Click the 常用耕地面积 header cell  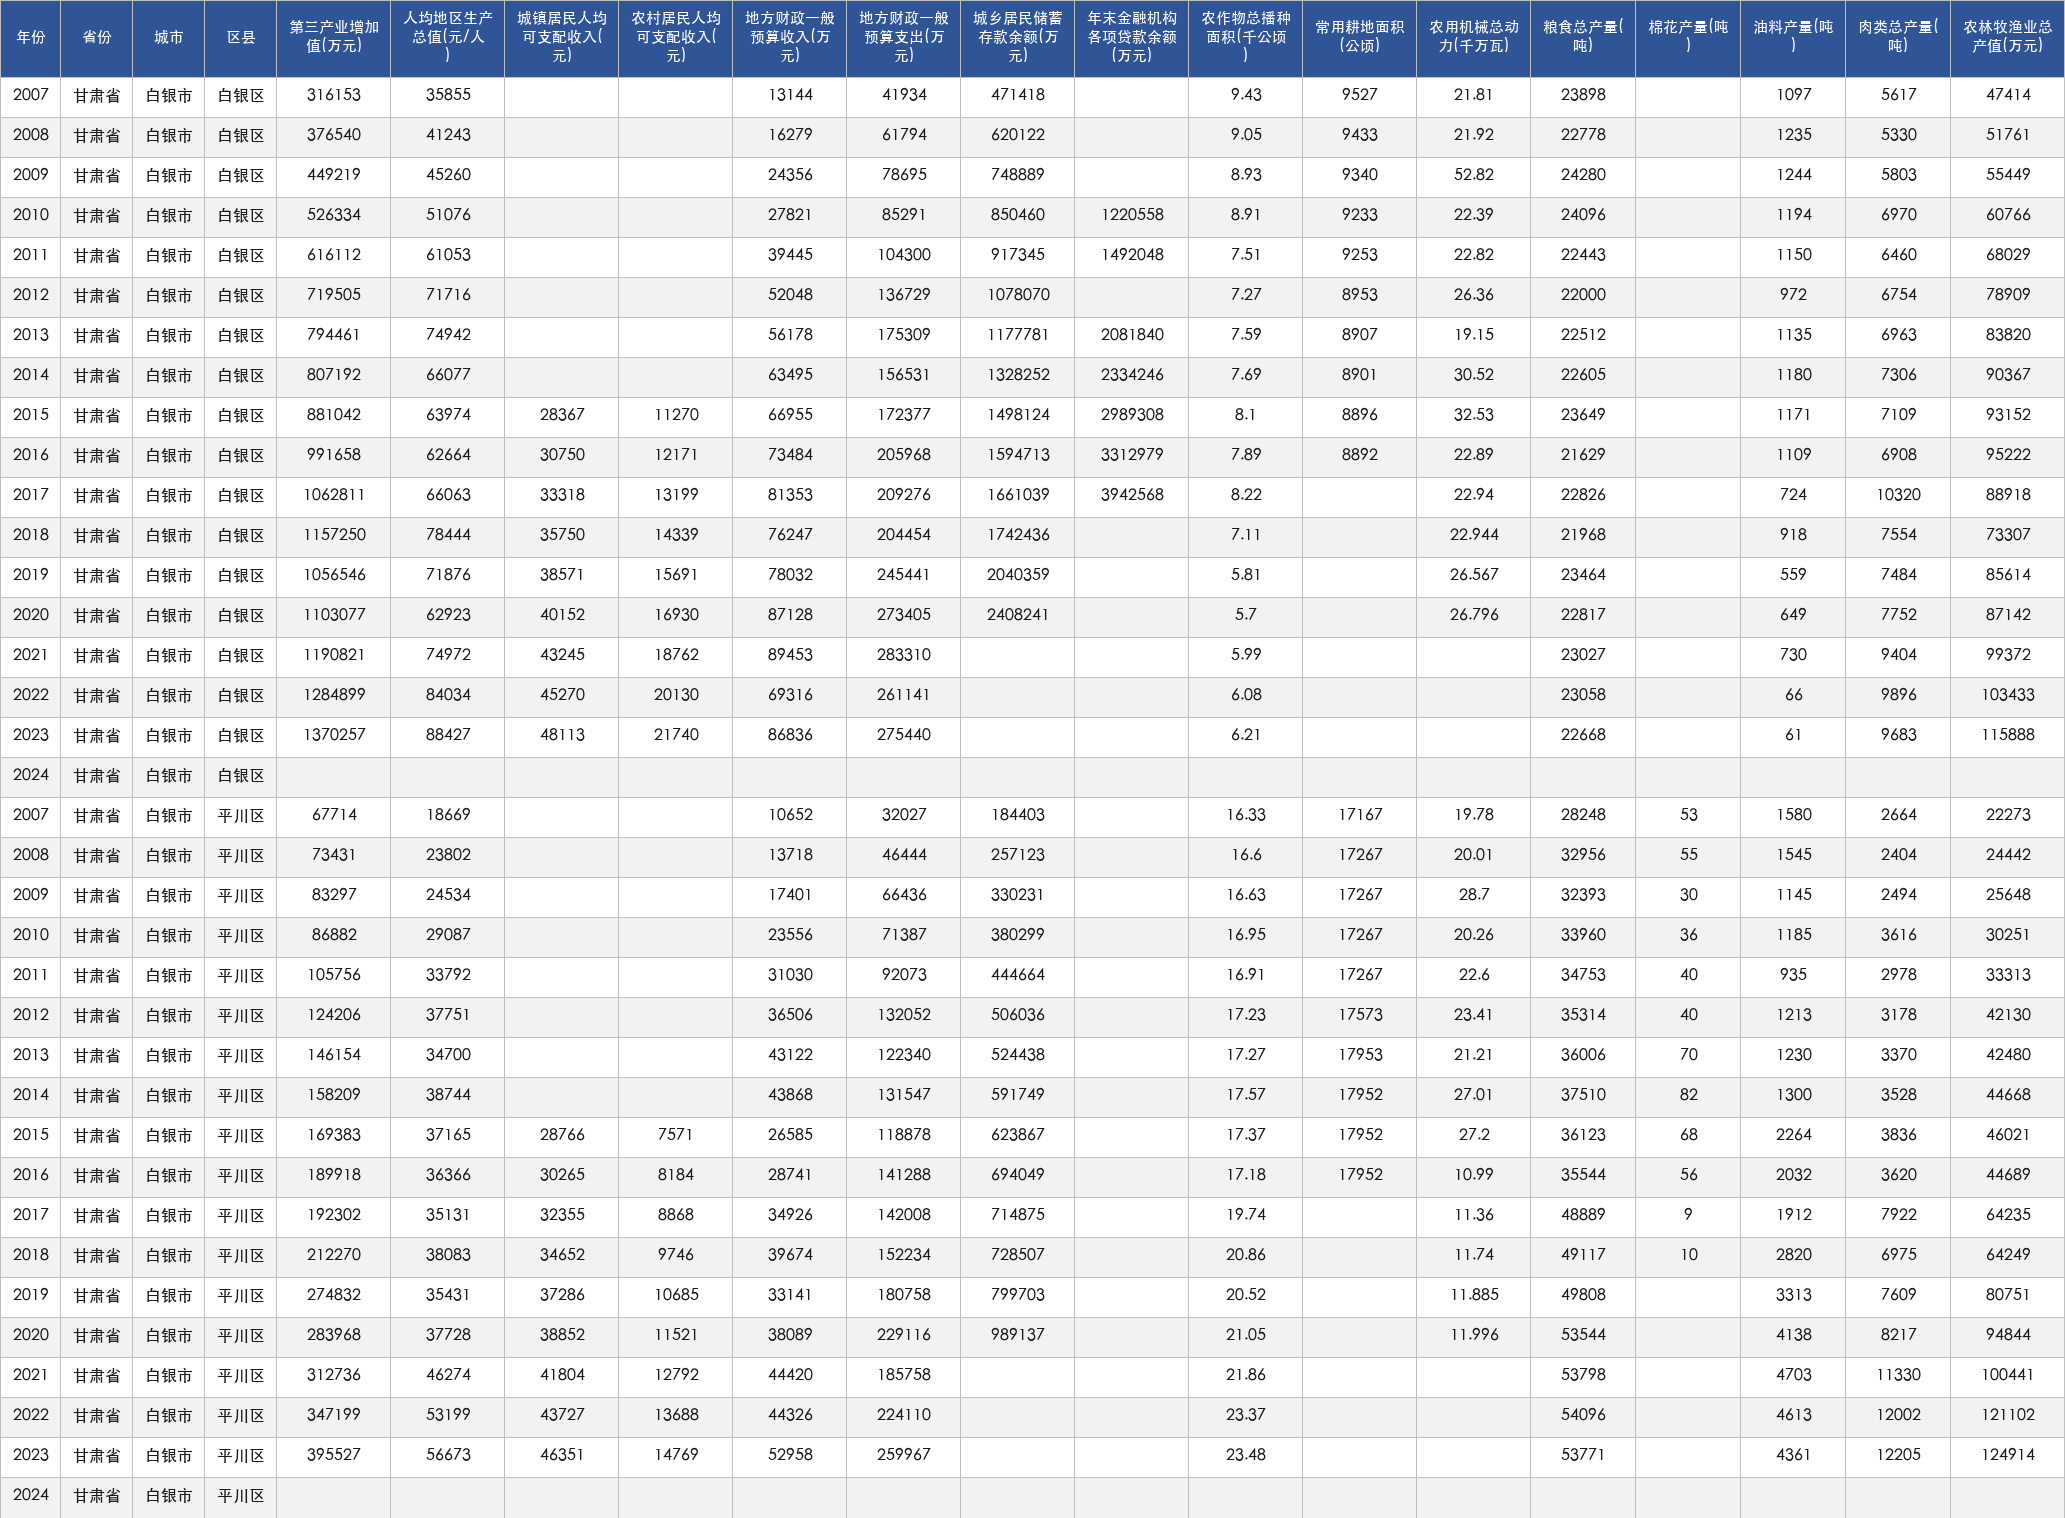click(1360, 38)
